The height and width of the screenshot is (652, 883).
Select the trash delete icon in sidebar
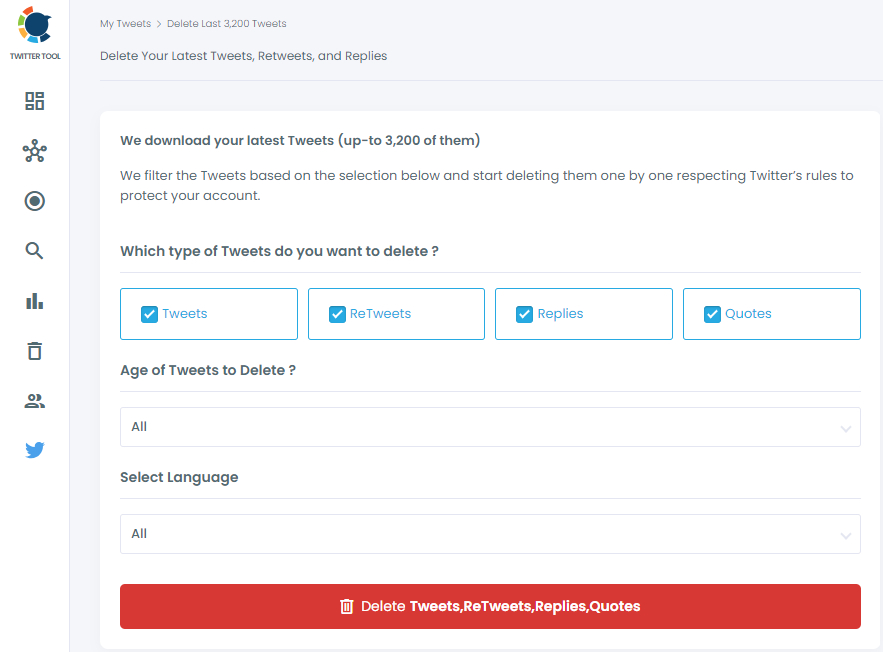[34, 351]
